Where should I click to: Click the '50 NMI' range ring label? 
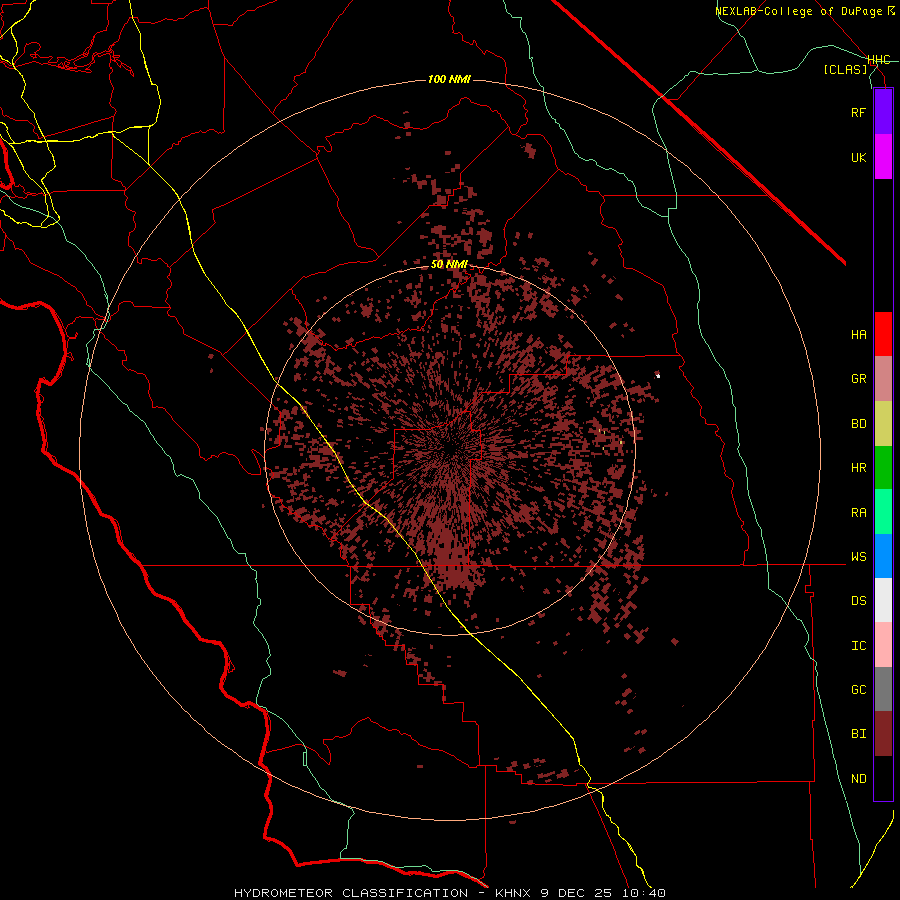click(x=449, y=265)
